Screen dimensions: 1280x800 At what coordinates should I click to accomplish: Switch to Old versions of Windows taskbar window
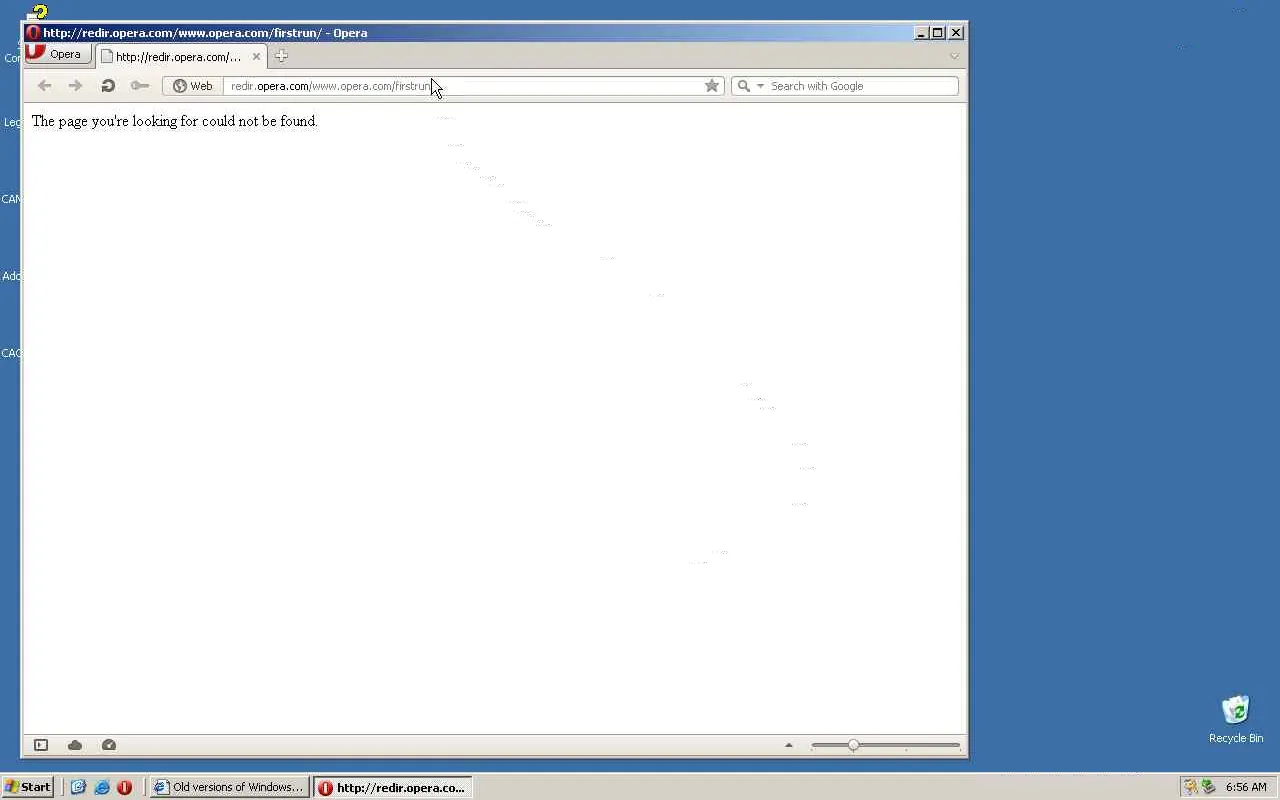[229, 787]
